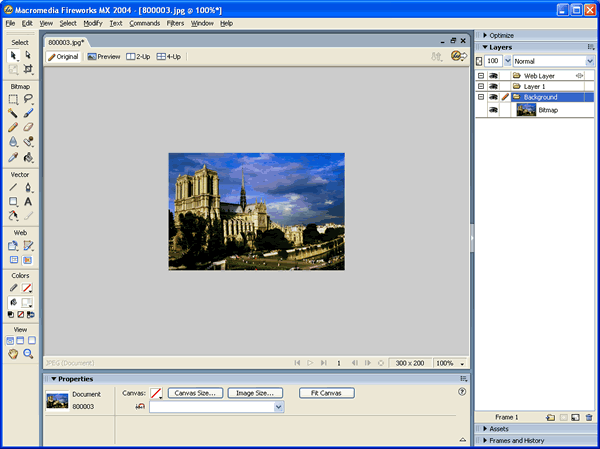Open the layer opacity dropdown arrow
The height and width of the screenshot is (449, 600).
(x=508, y=61)
